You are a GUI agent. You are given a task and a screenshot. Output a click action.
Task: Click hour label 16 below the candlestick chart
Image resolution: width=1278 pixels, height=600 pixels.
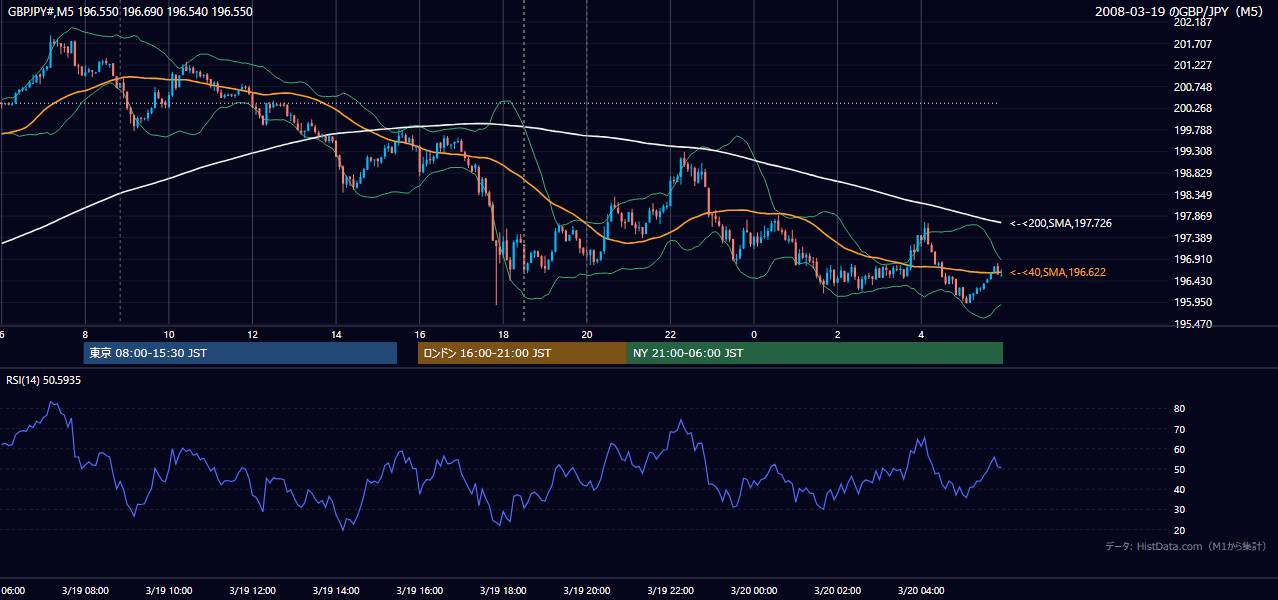point(419,335)
